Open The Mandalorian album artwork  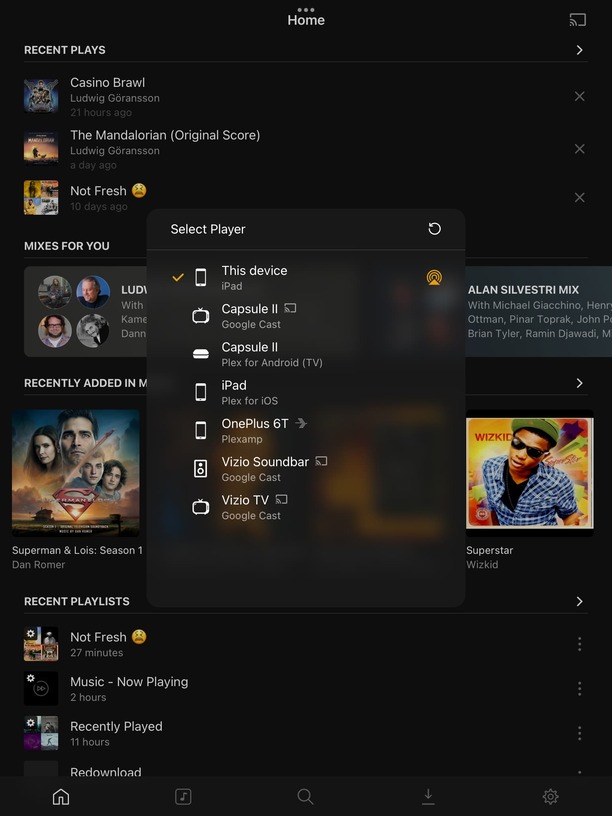(41, 148)
